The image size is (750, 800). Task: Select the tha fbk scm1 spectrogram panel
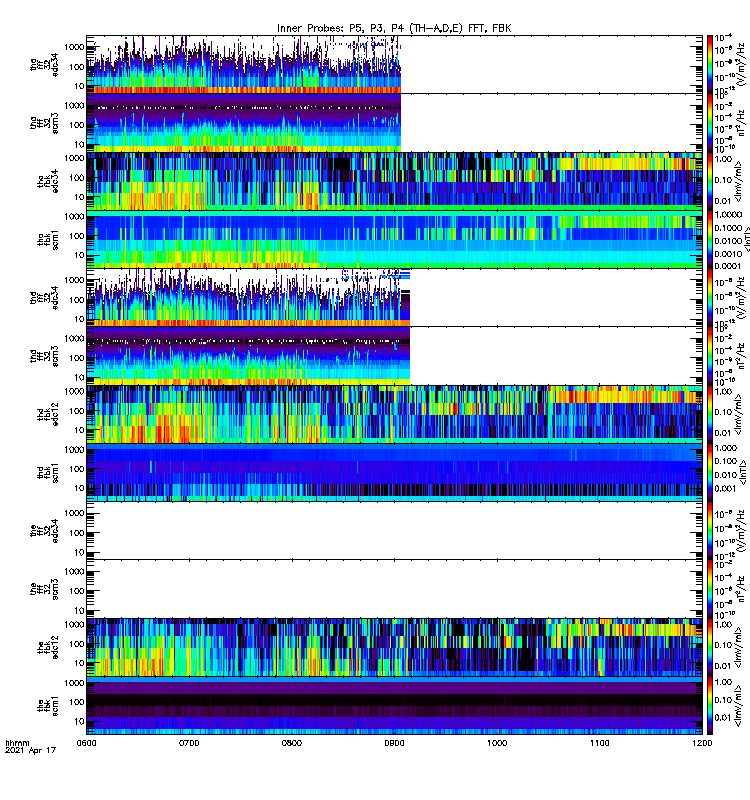click(394, 239)
